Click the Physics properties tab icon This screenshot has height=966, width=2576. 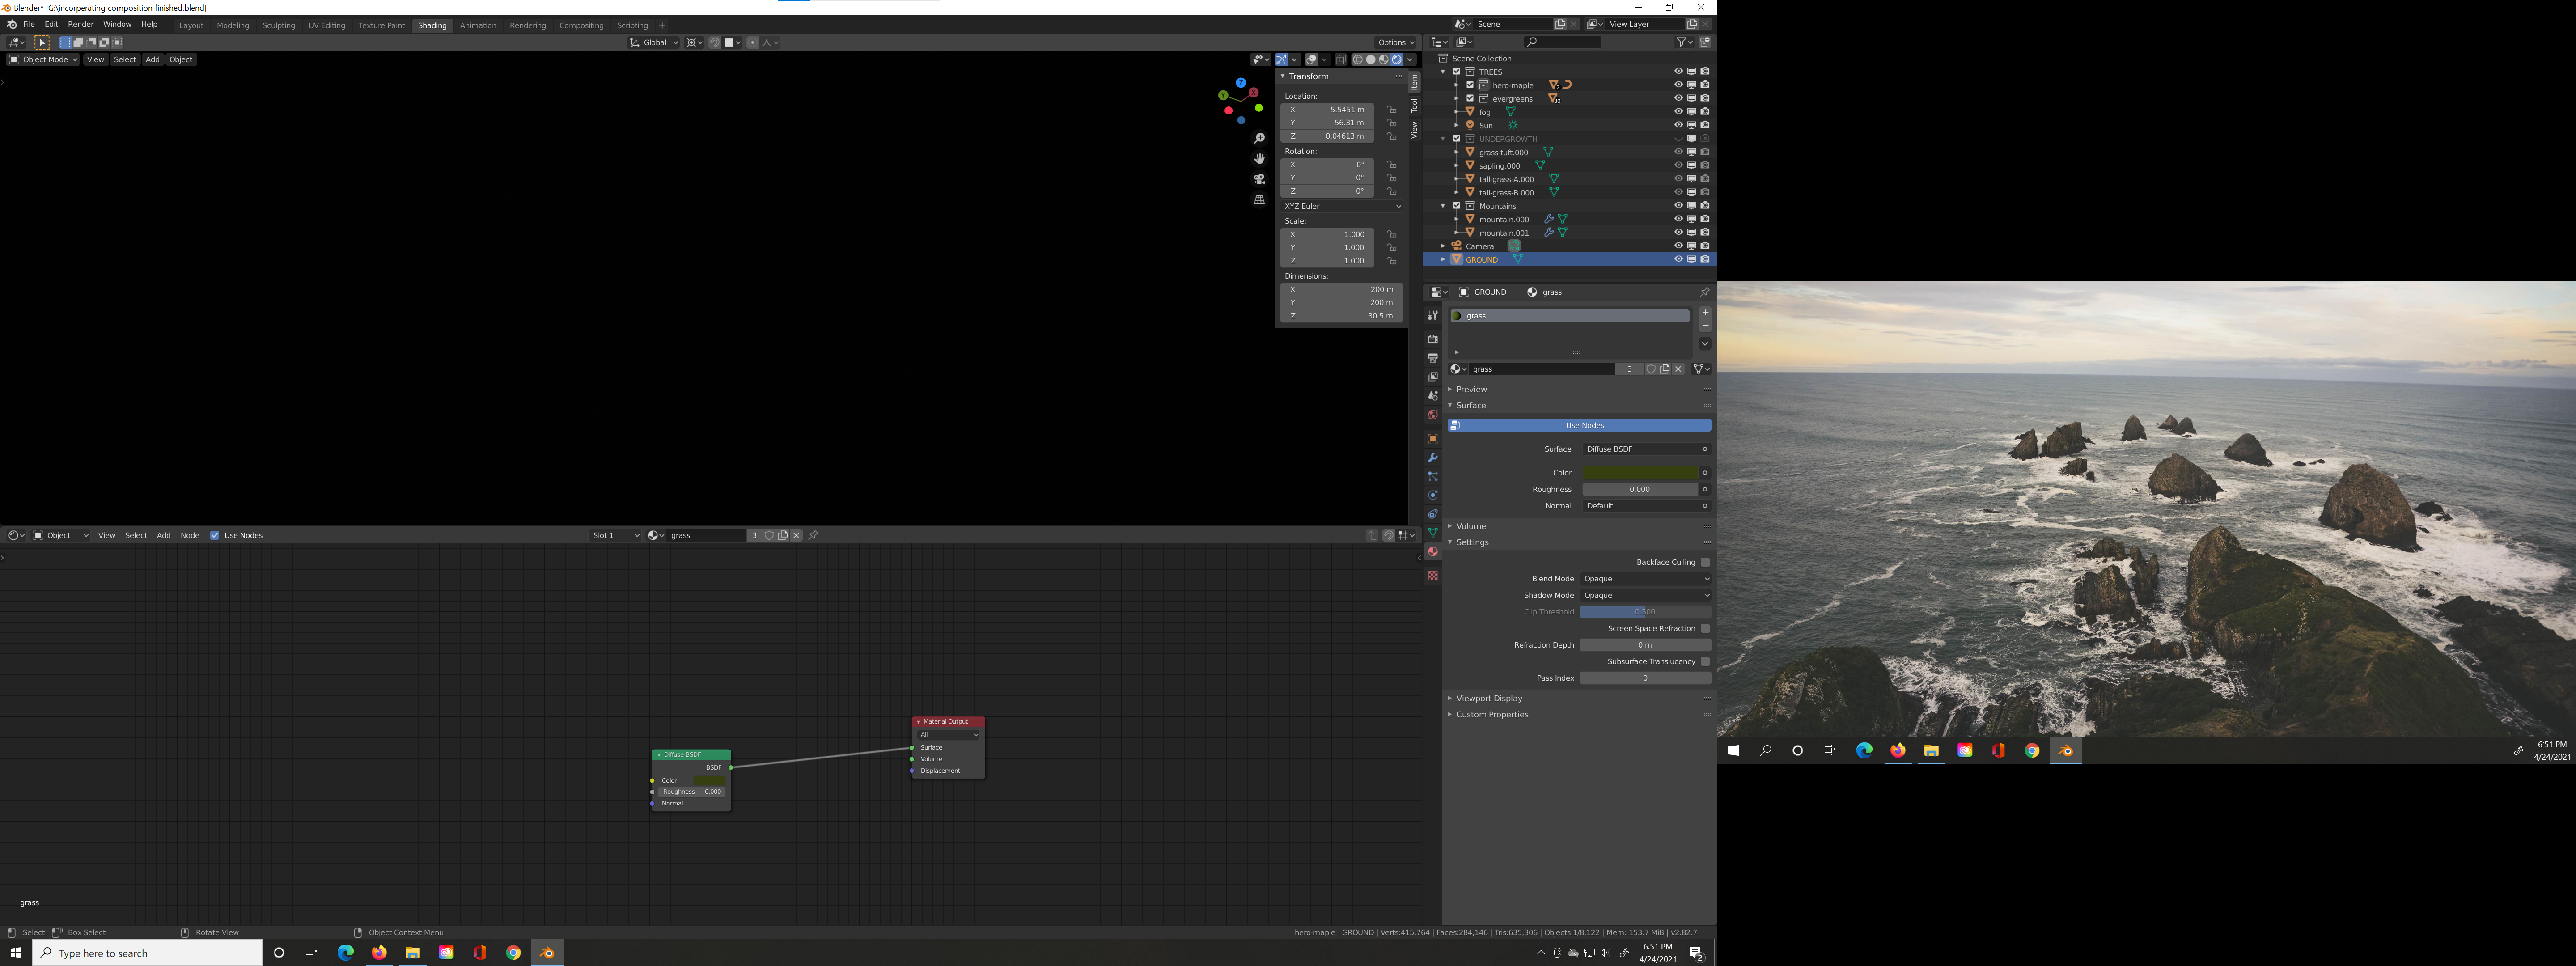pos(1432,495)
